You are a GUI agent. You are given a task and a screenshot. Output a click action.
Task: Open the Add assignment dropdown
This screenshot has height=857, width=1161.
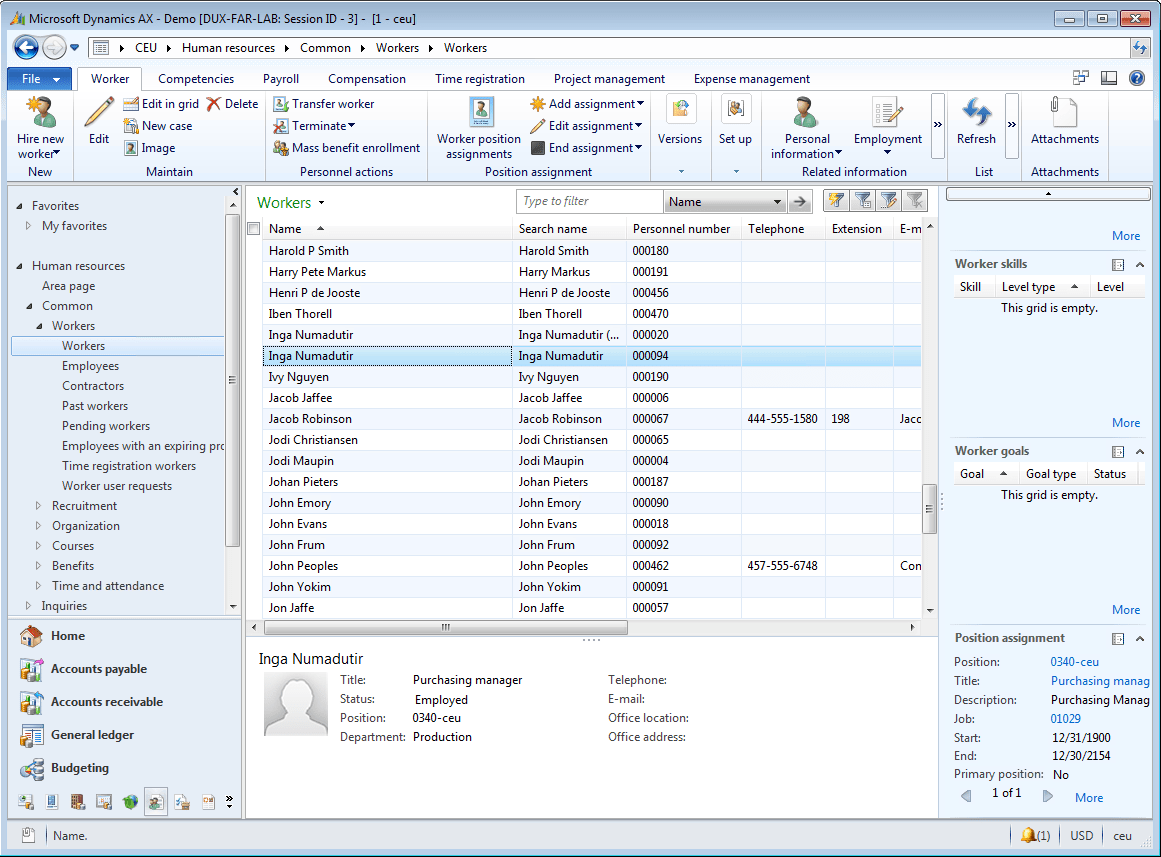587,104
